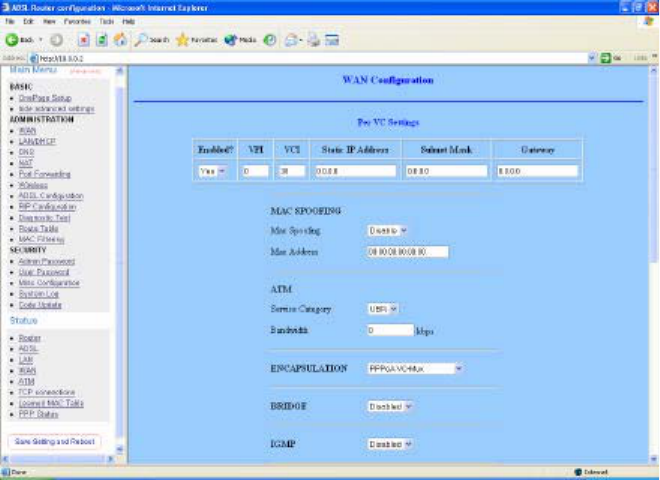
Task: Open the Search toolbar button
Action: (152, 40)
